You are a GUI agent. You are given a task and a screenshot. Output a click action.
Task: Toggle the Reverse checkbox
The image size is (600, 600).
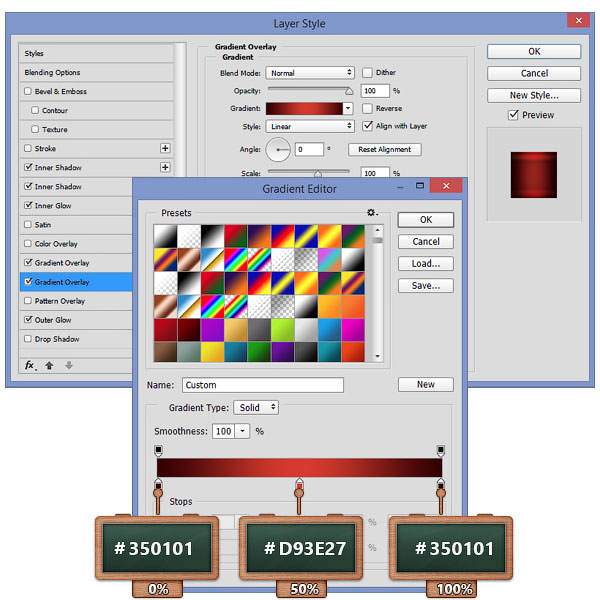[367, 108]
